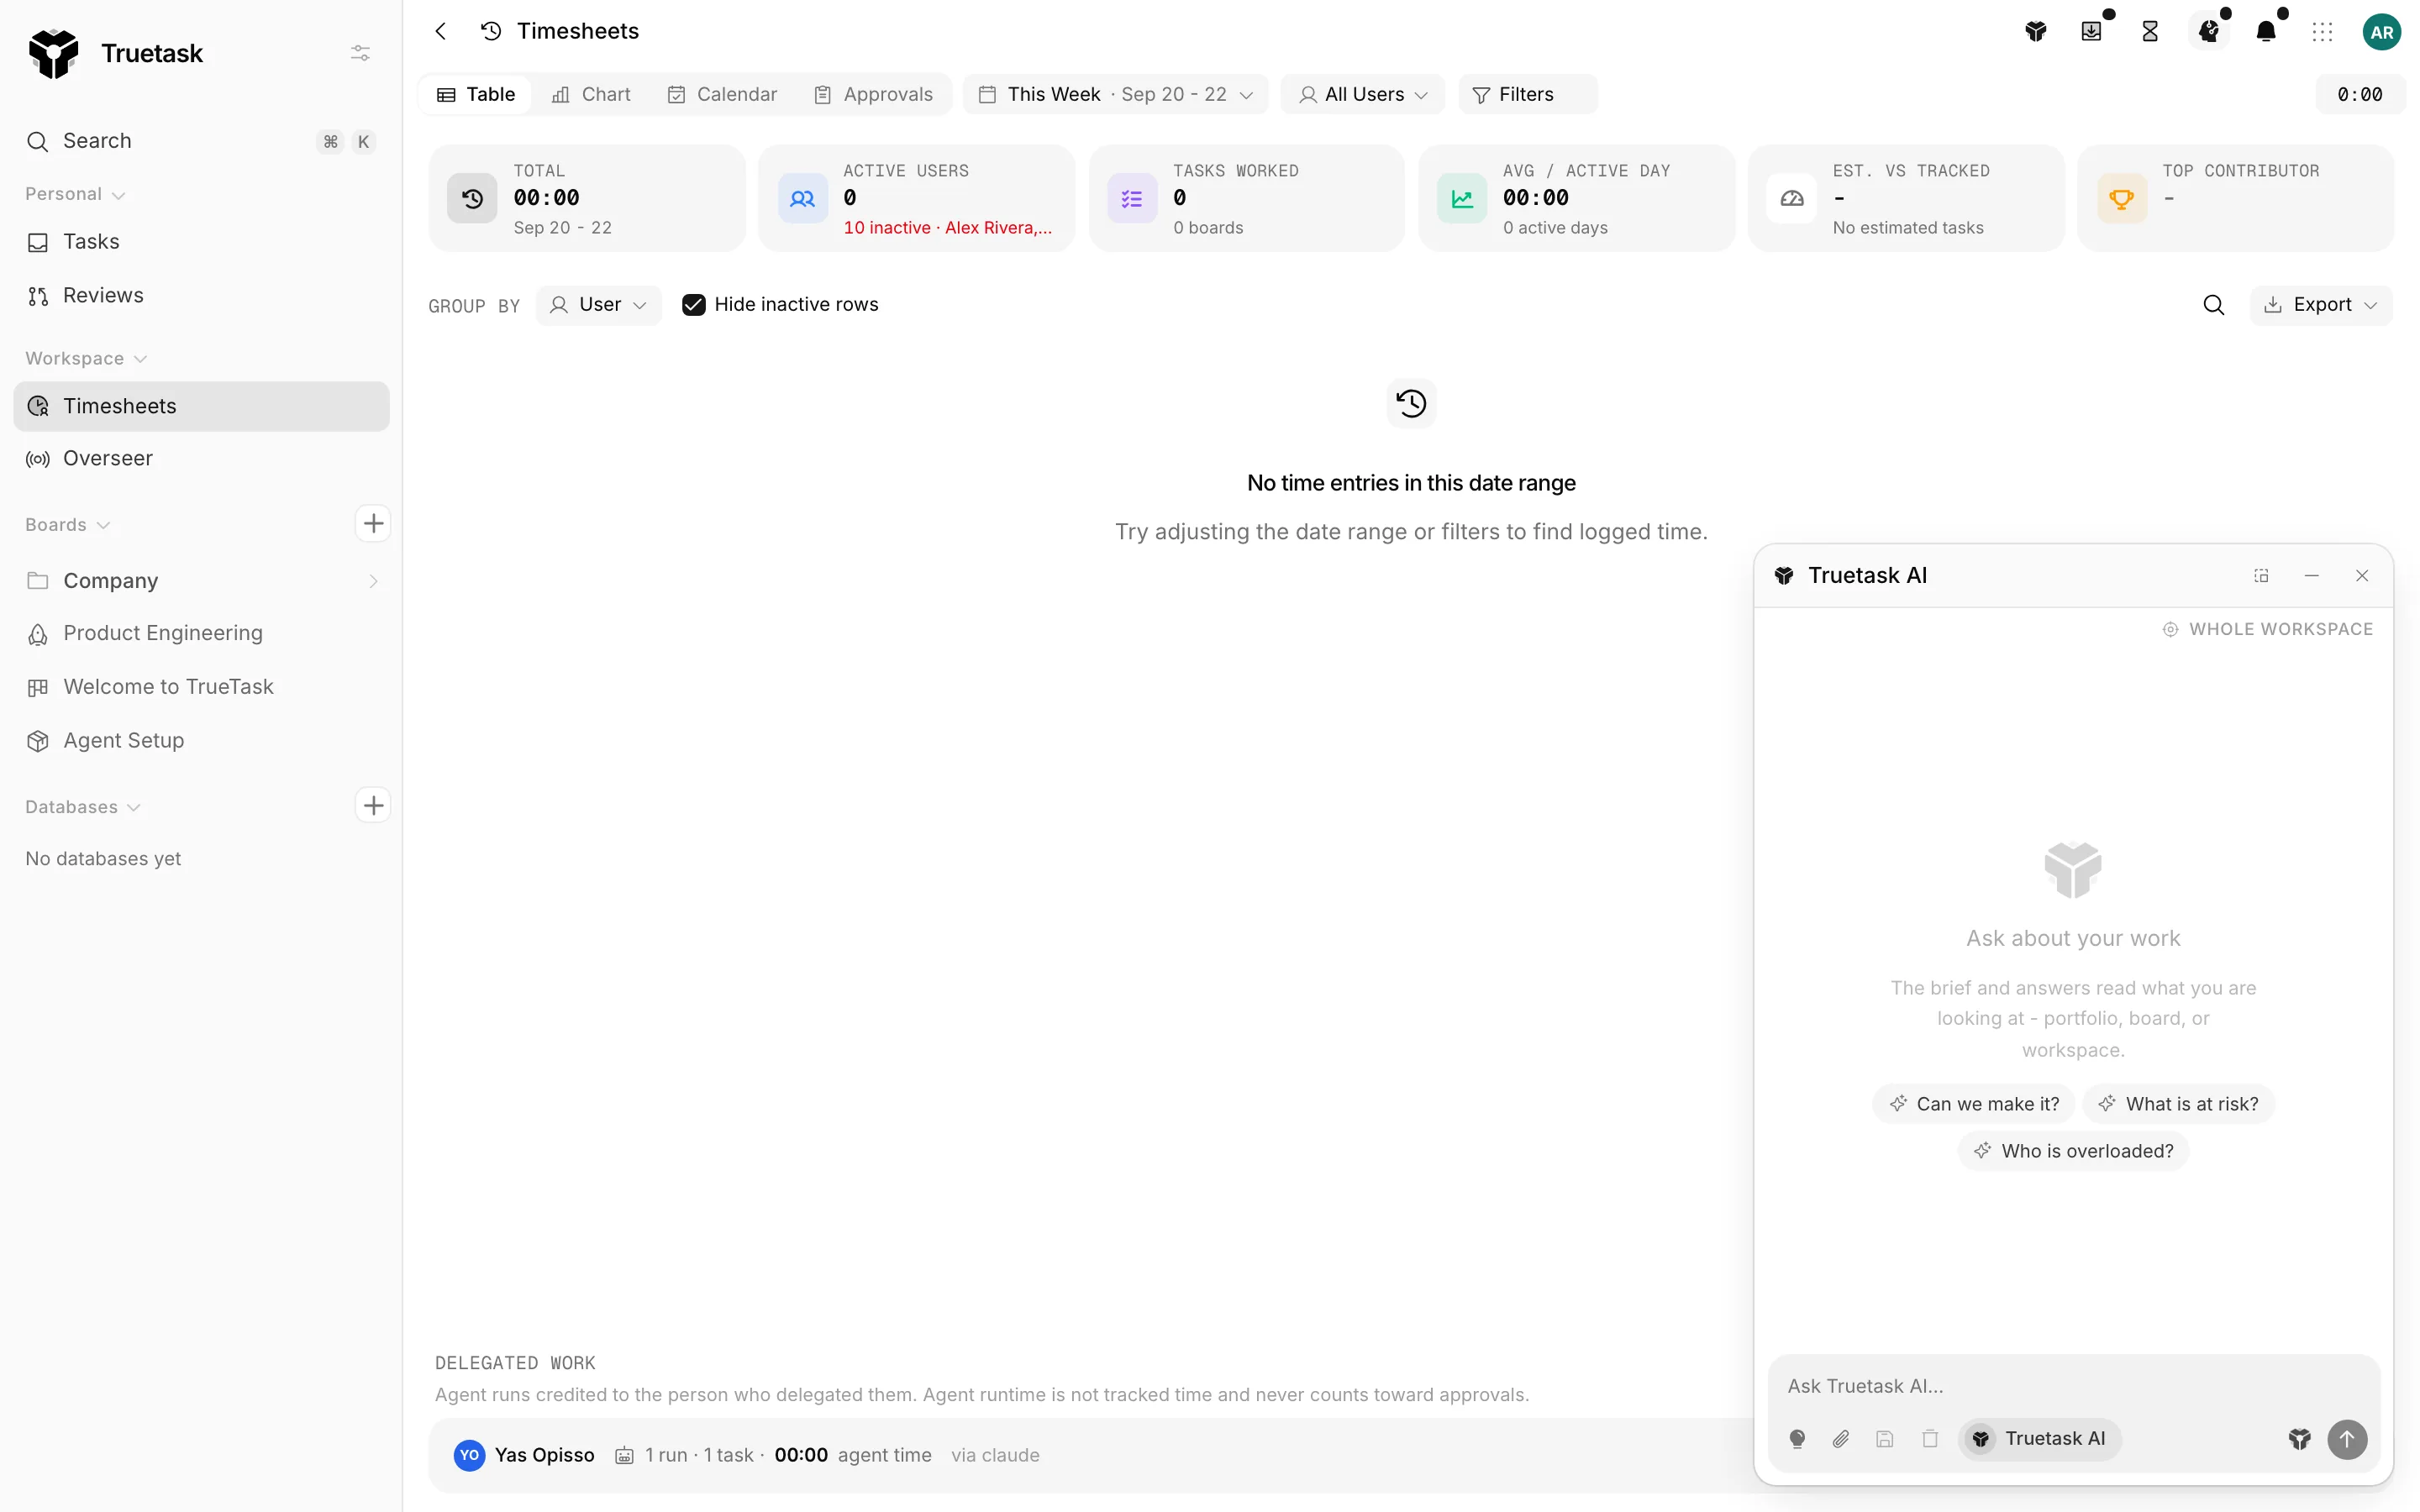Click '10 inactive · Alex Rivera' red text
Screen dimensions: 2420x1512
click(947, 228)
